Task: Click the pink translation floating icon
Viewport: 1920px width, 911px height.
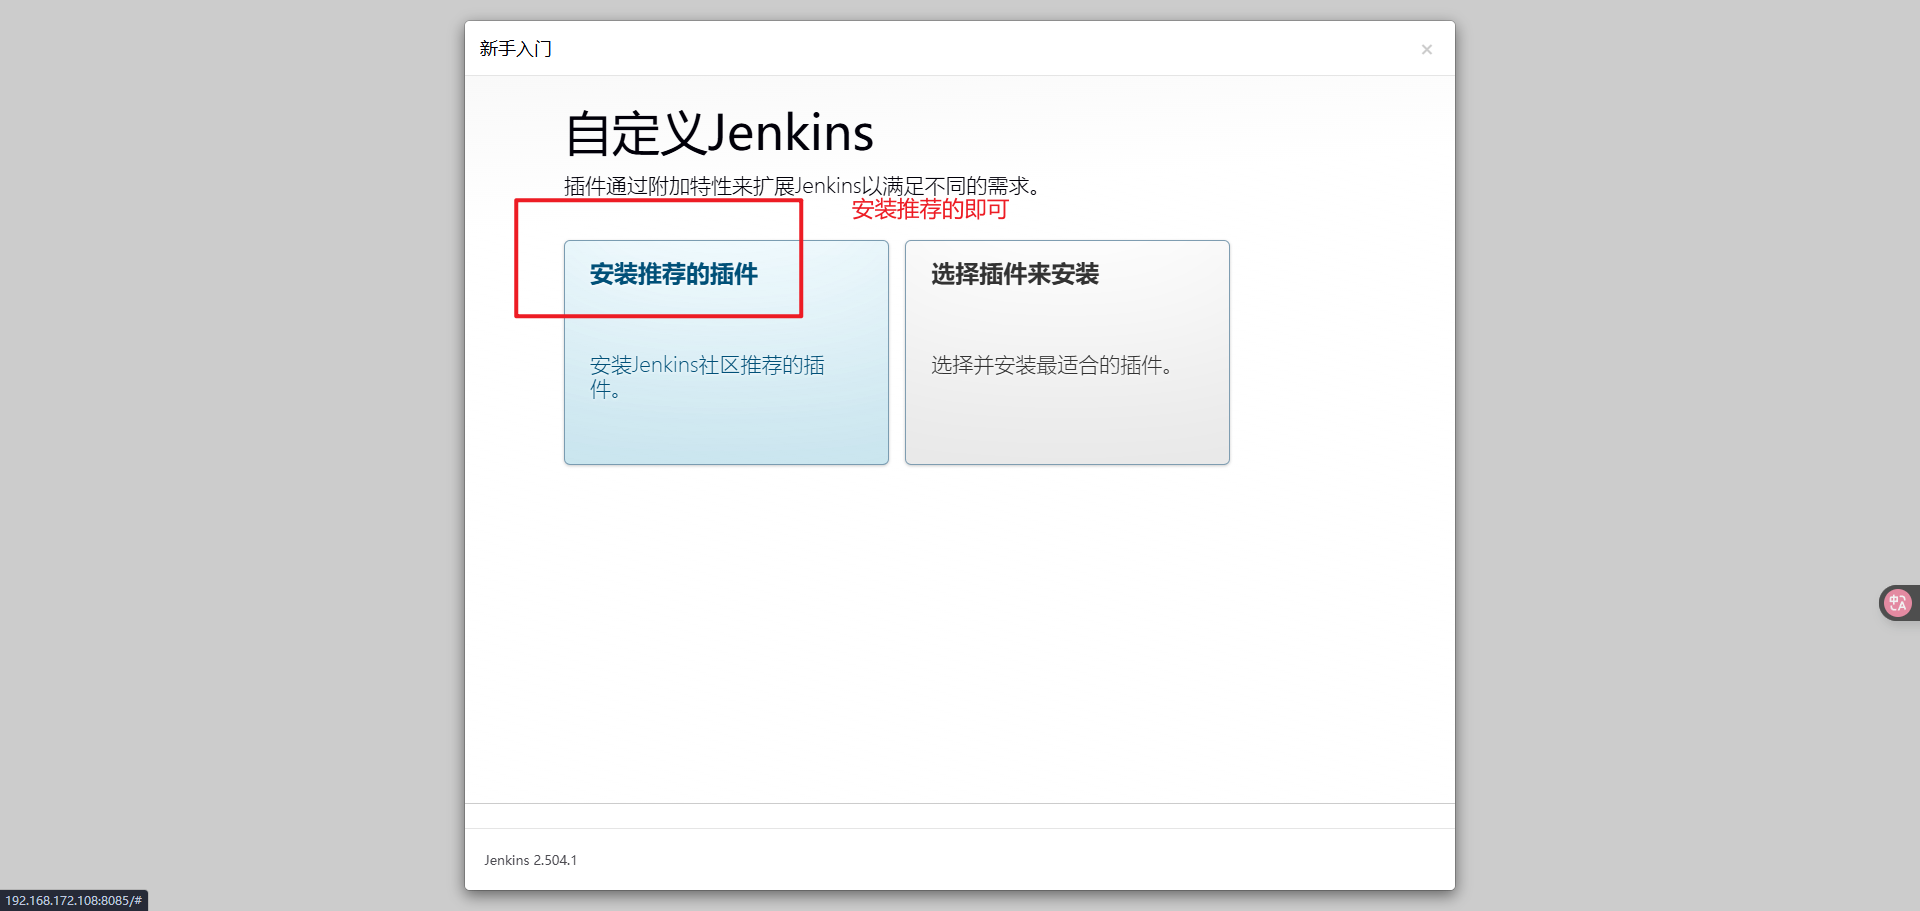Action: coord(1897,603)
